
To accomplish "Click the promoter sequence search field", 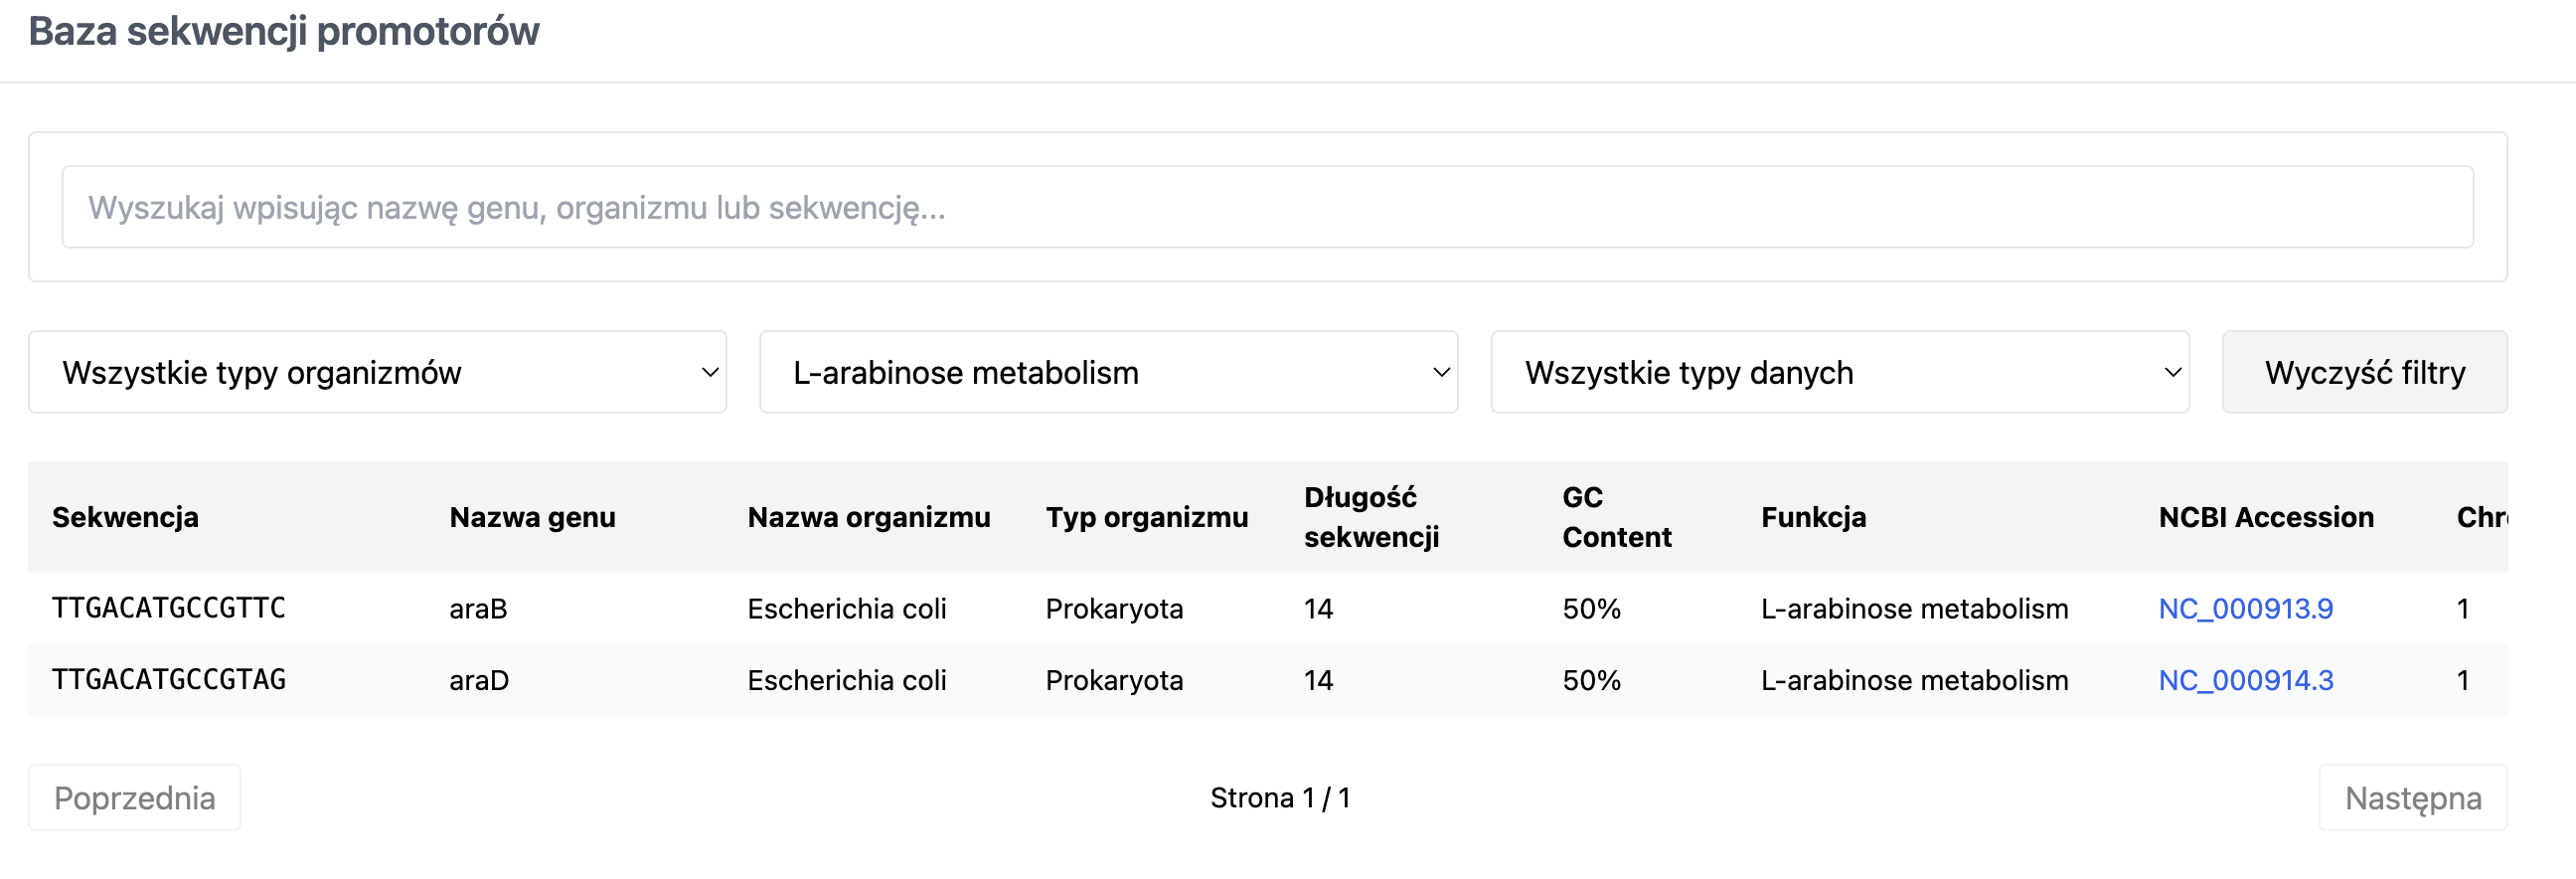I will 1267,207.
